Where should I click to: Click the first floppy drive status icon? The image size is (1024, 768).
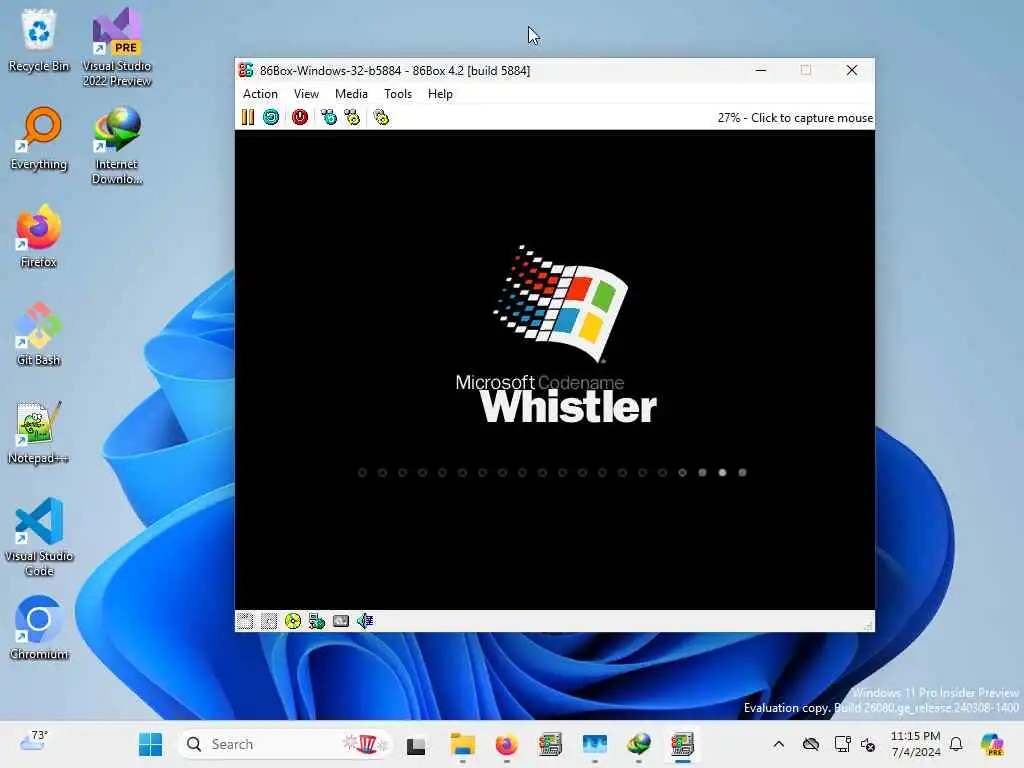(x=245, y=621)
